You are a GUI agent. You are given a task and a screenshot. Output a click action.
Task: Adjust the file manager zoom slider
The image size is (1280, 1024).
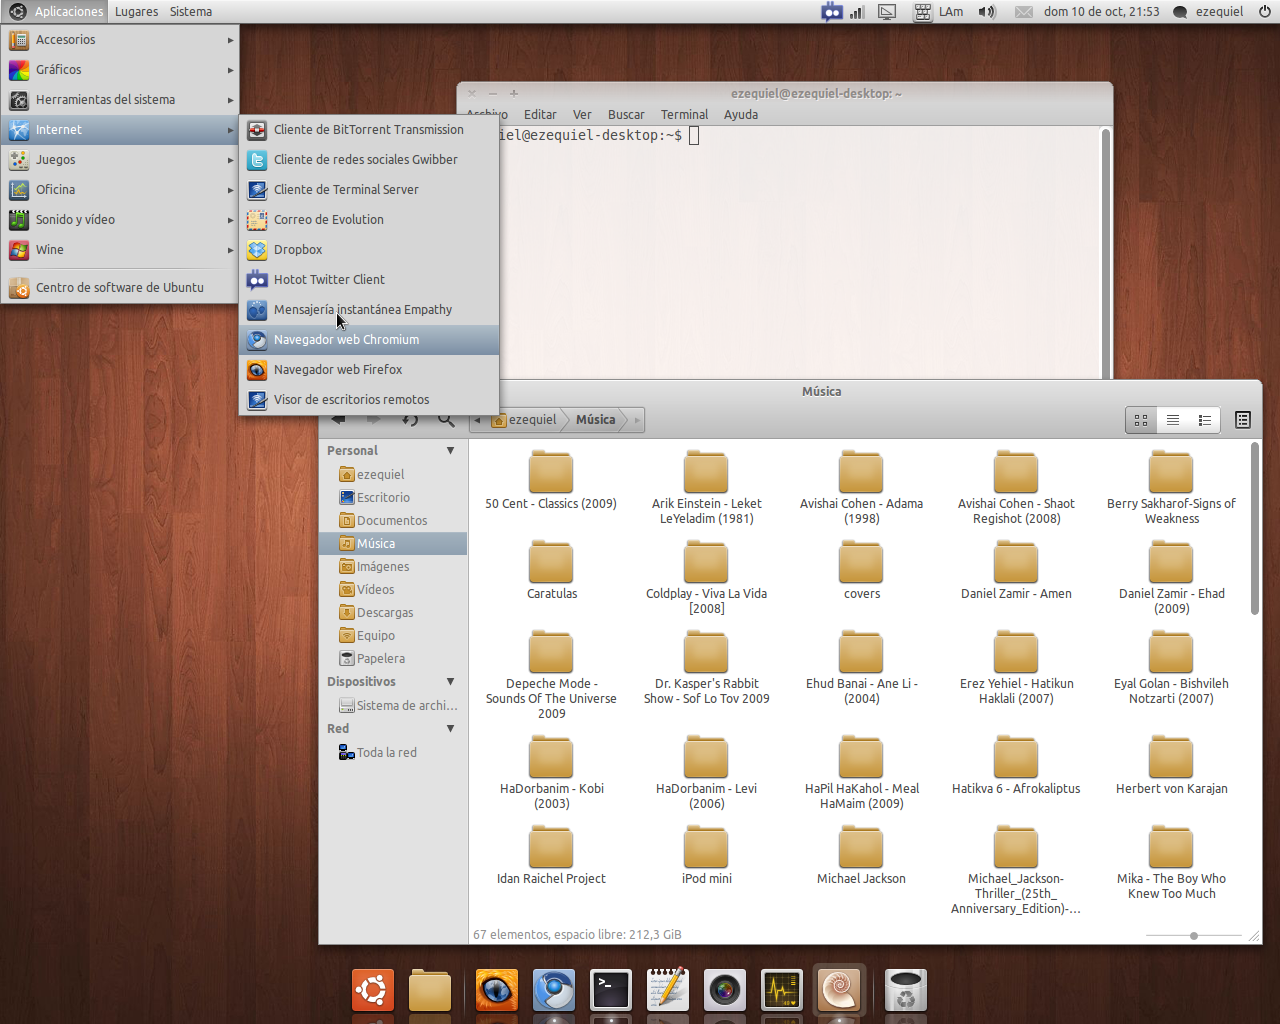[1194, 936]
